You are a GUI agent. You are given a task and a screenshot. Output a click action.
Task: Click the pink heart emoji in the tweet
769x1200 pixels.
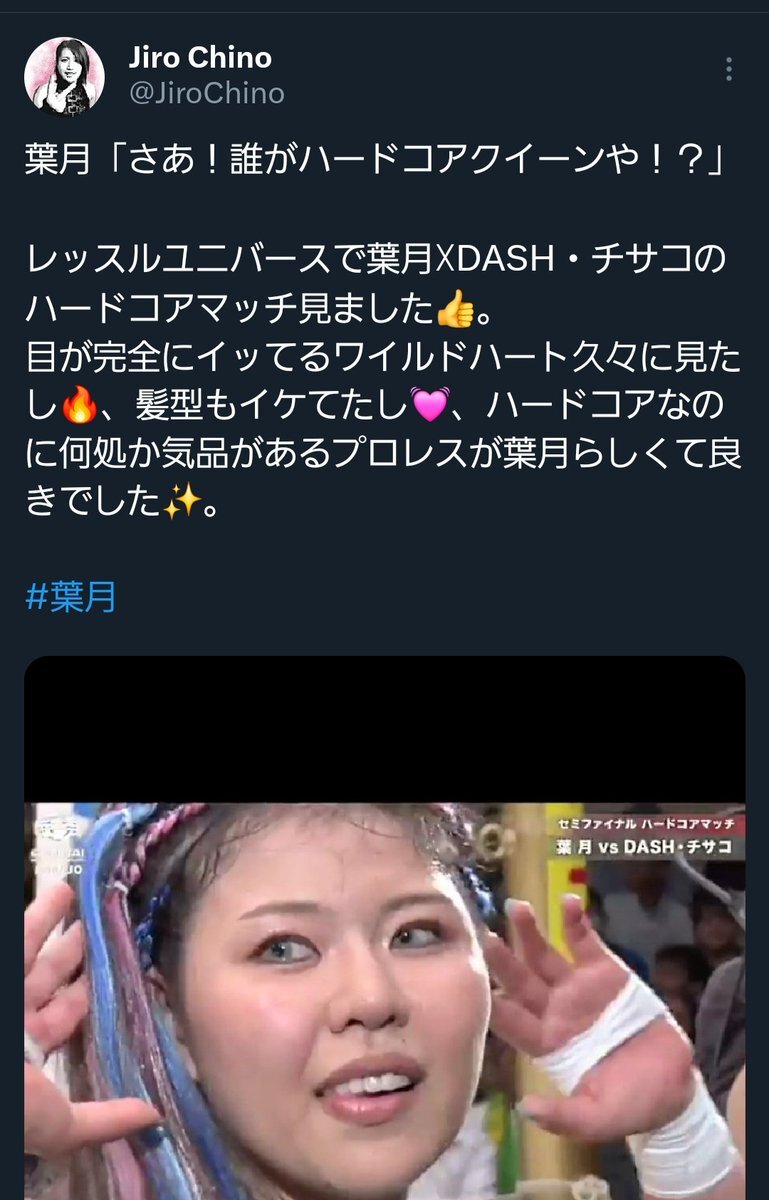pos(431,407)
